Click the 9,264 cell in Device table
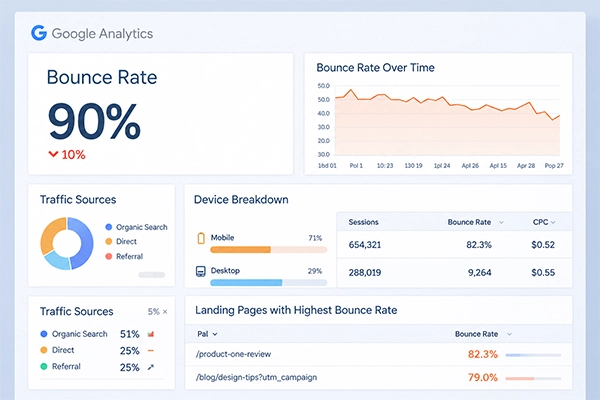600x400 pixels. point(479,273)
